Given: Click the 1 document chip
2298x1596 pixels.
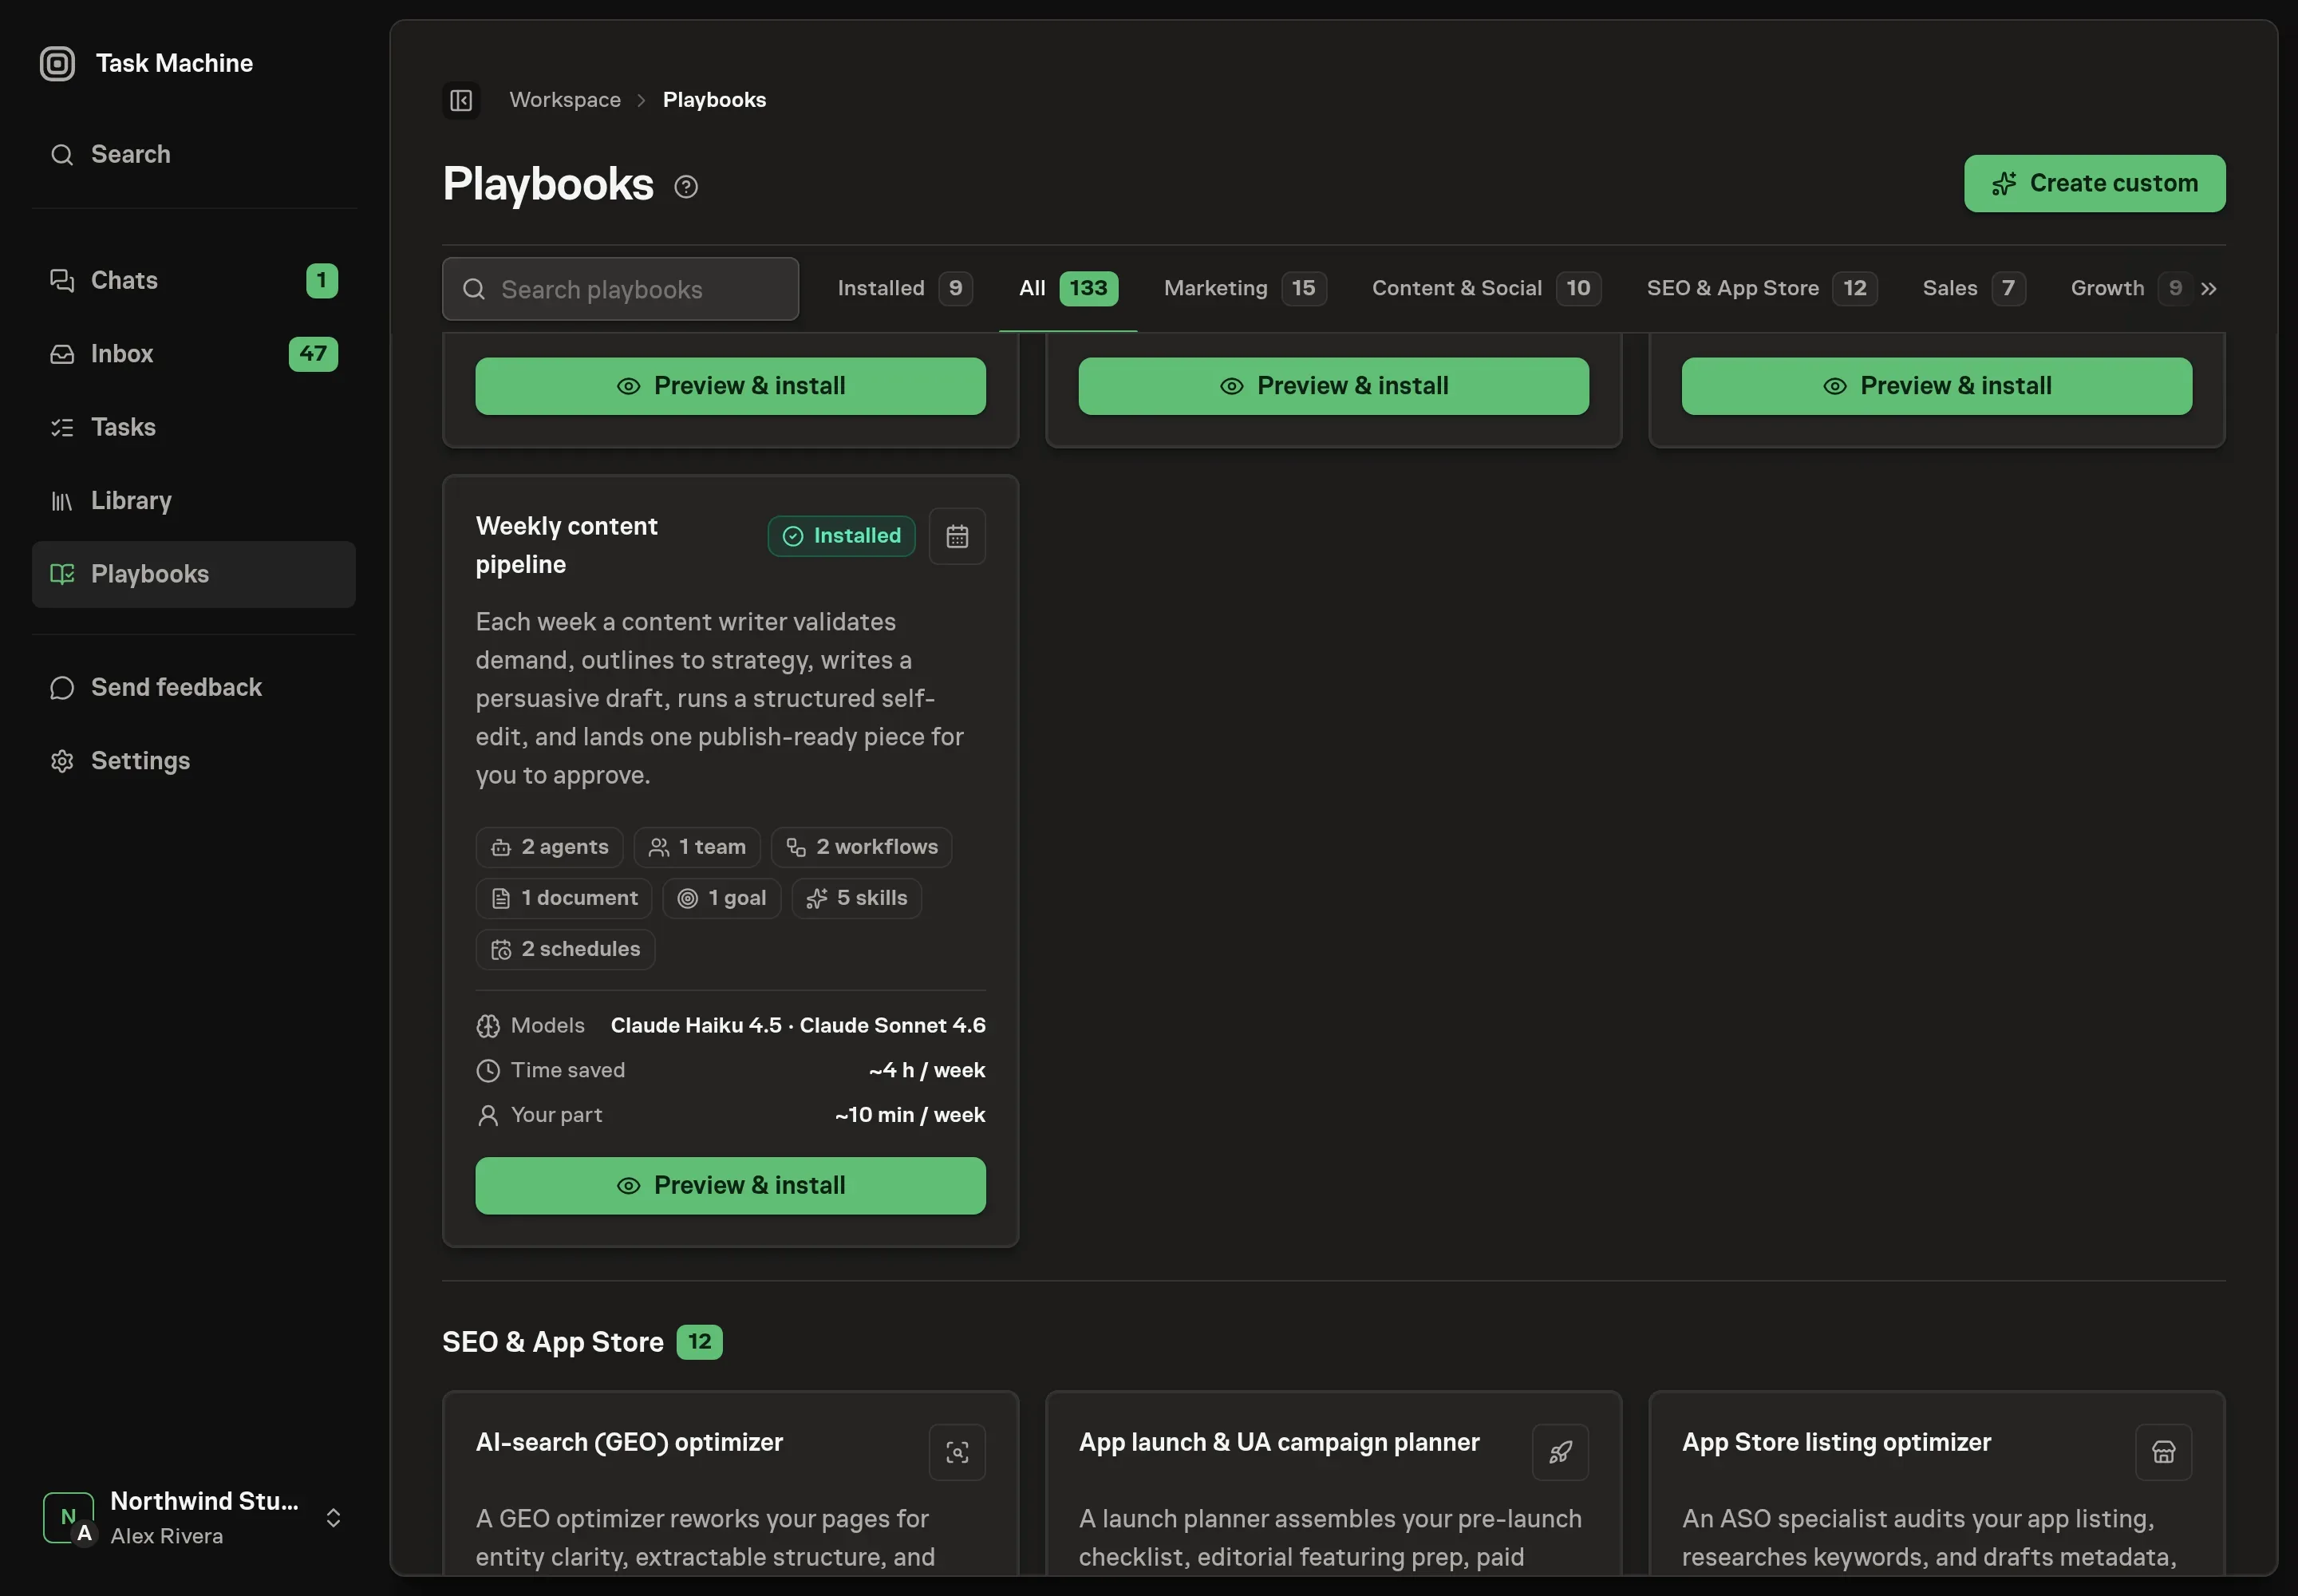Looking at the screenshot, I should point(564,899).
